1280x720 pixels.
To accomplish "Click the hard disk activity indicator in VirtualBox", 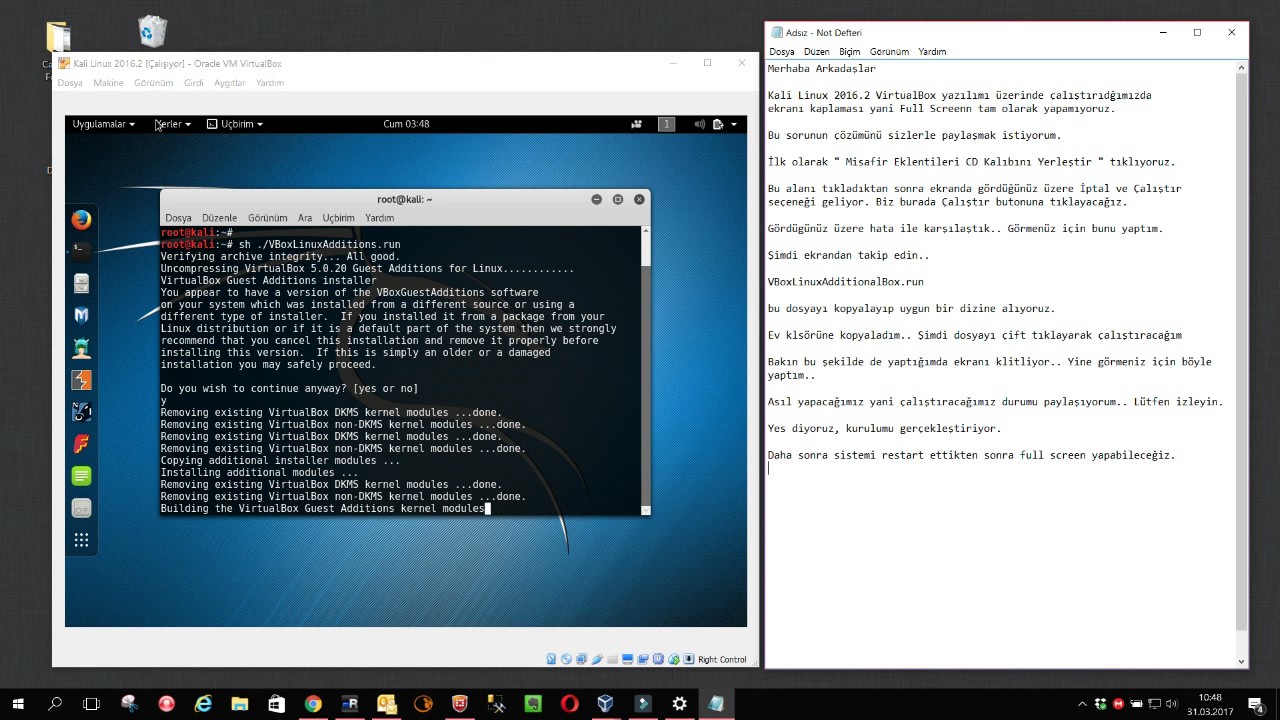I will pos(551,659).
